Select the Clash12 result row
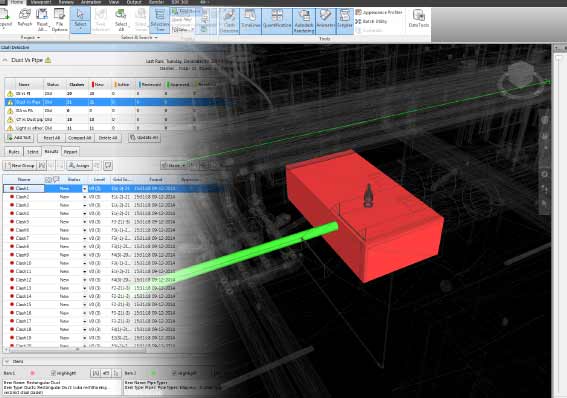The height and width of the screenshot is (398, 567). 90,280
